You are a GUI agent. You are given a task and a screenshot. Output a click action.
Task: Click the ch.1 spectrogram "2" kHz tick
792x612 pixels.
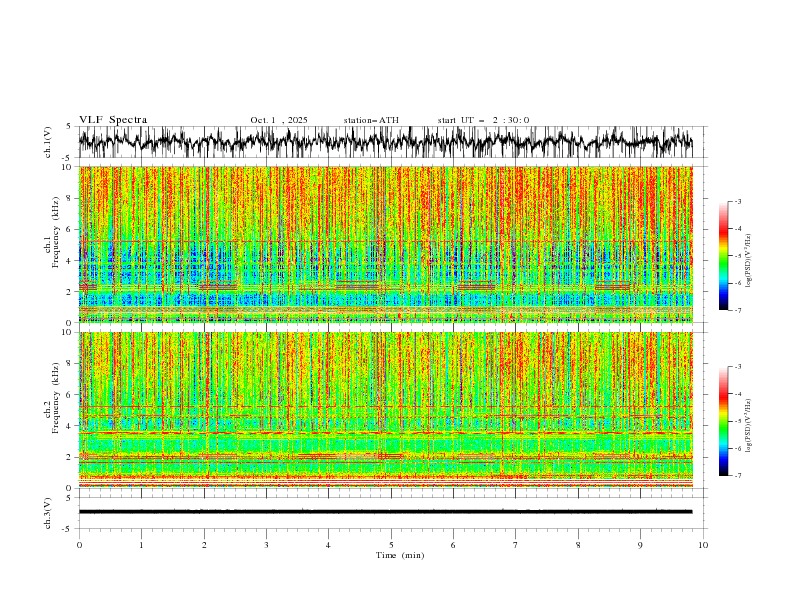coord(70,292)
